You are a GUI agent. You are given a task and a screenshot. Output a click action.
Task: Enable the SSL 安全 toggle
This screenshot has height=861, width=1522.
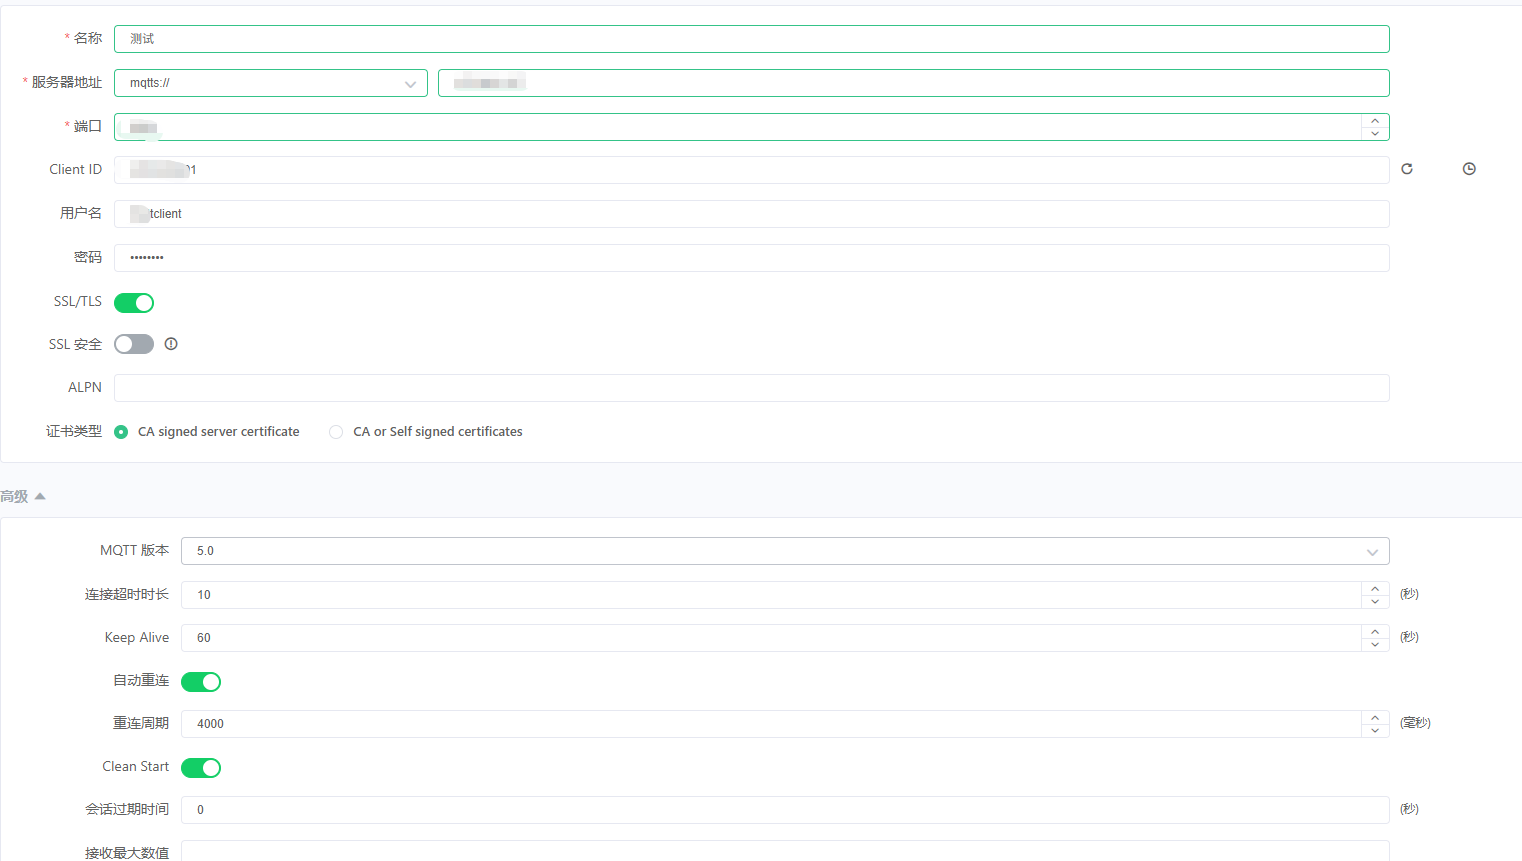(134, 344)
